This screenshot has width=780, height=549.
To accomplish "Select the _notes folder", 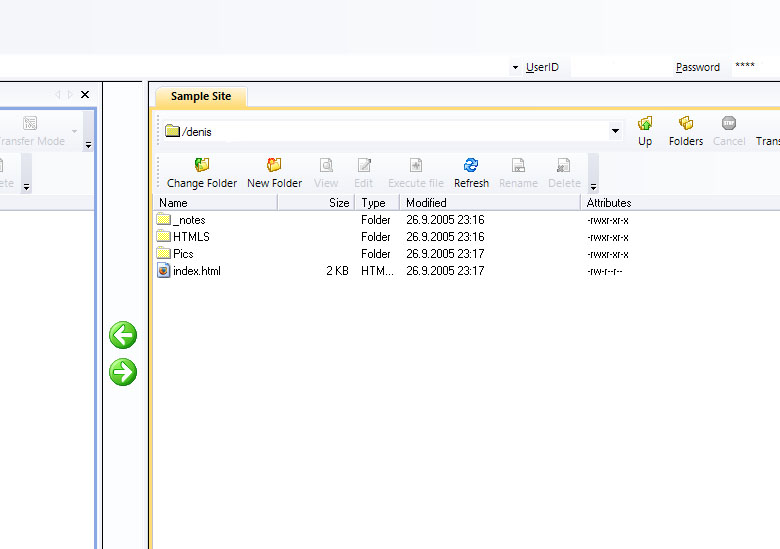I will click(188, 220).
